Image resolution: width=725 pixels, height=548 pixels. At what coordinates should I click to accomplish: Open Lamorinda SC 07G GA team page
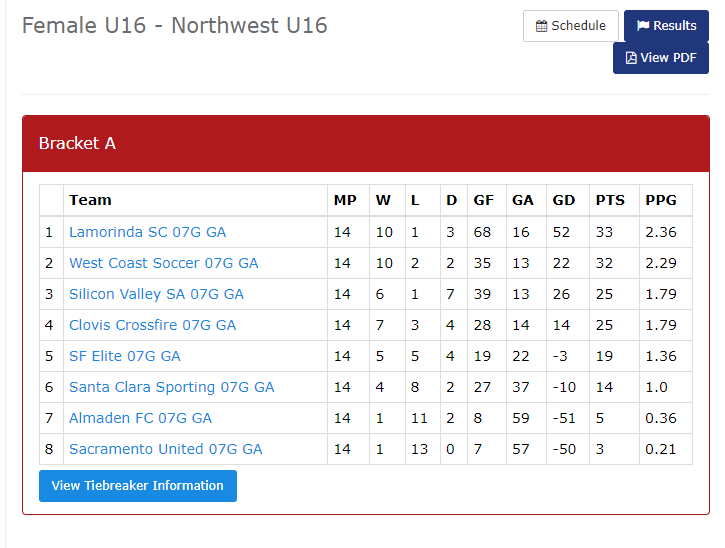147,232
